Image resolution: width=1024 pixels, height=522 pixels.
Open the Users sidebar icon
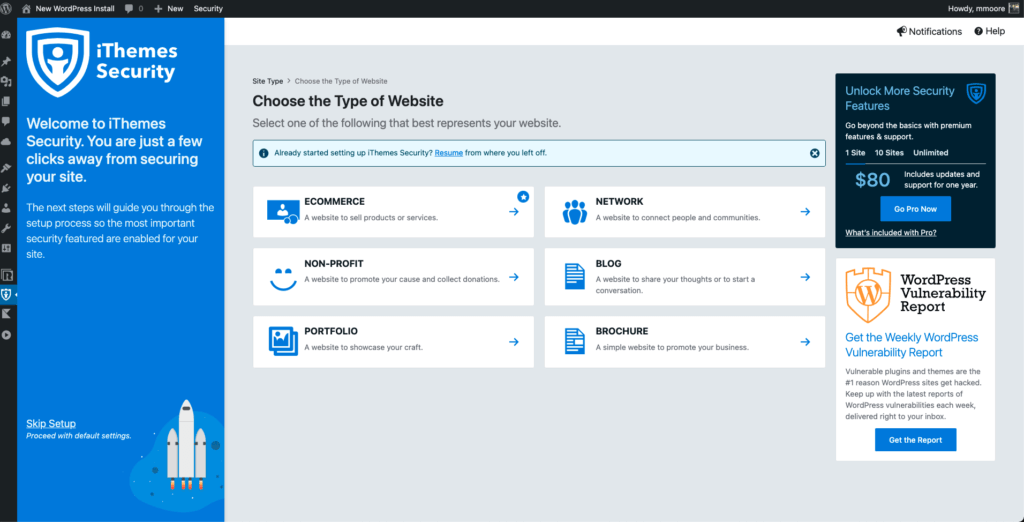tap(7, 208)
